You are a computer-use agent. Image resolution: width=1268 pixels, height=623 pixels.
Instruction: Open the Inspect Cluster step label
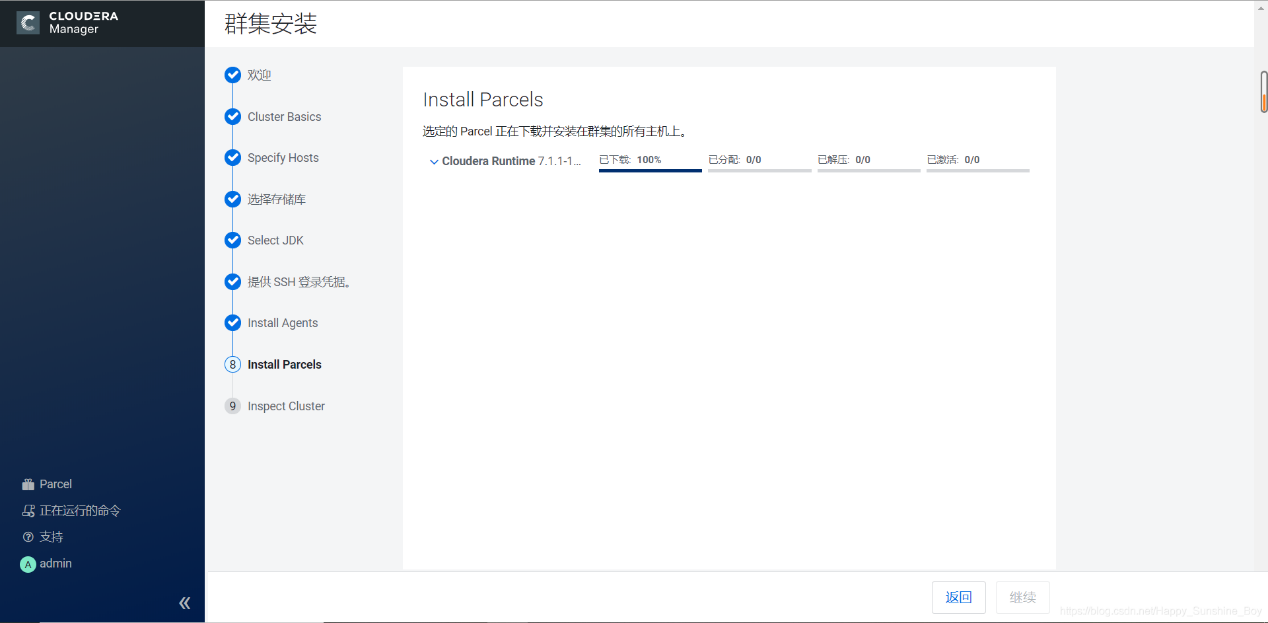pos(286,406)
